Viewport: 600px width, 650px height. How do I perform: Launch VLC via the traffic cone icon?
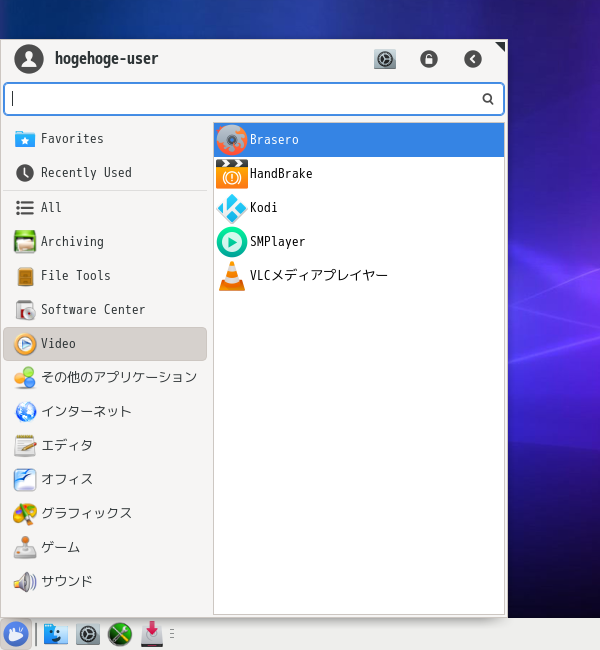click(x=232, y=276)
